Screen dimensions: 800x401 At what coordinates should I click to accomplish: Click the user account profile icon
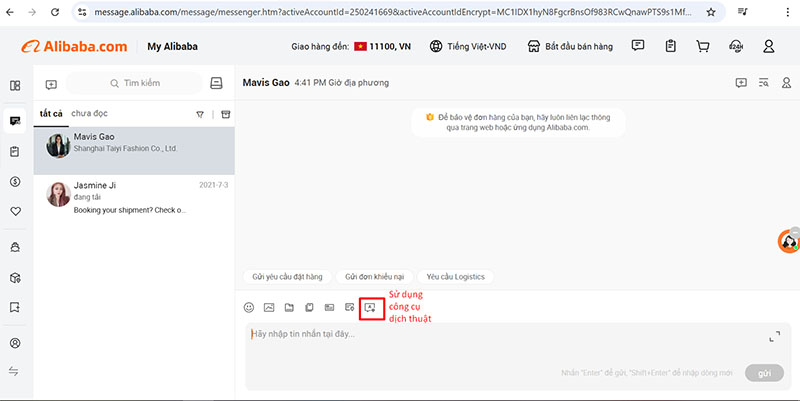(768, 47)
